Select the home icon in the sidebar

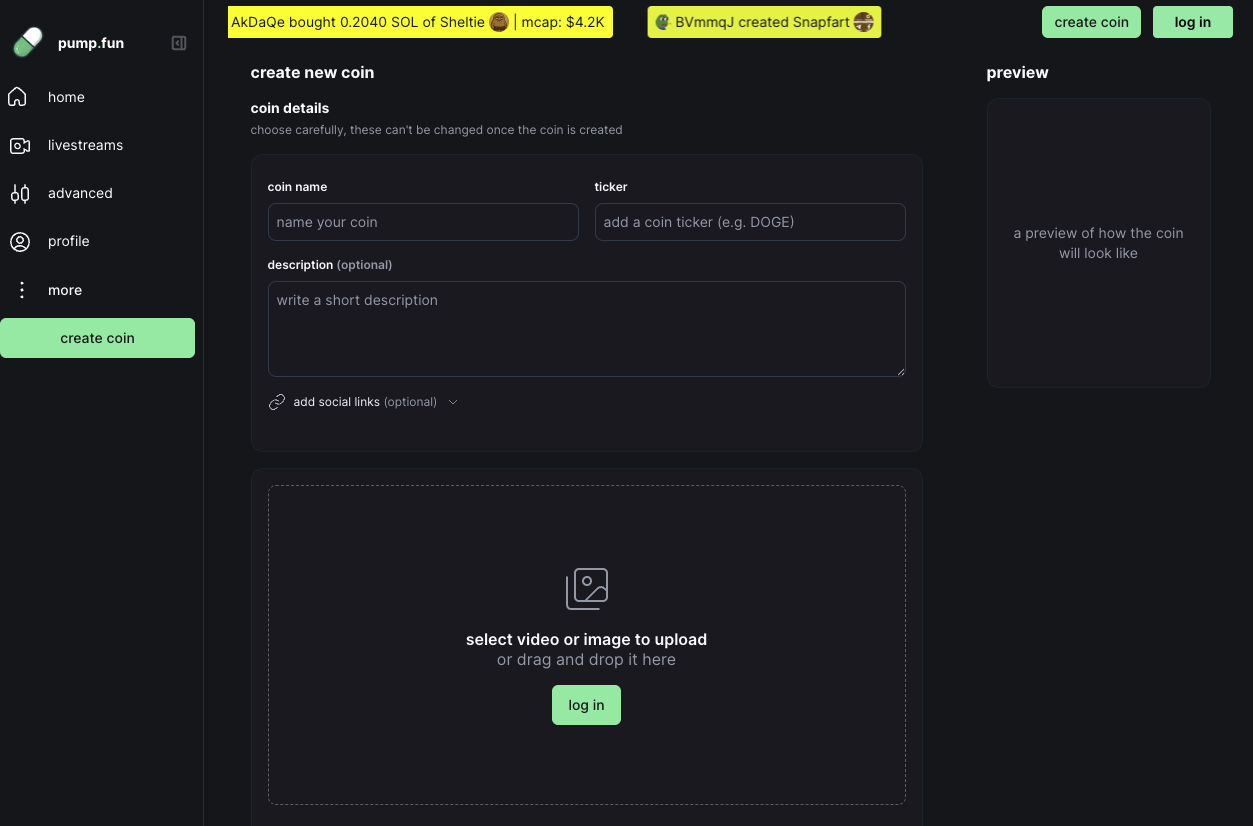[20, 96]
